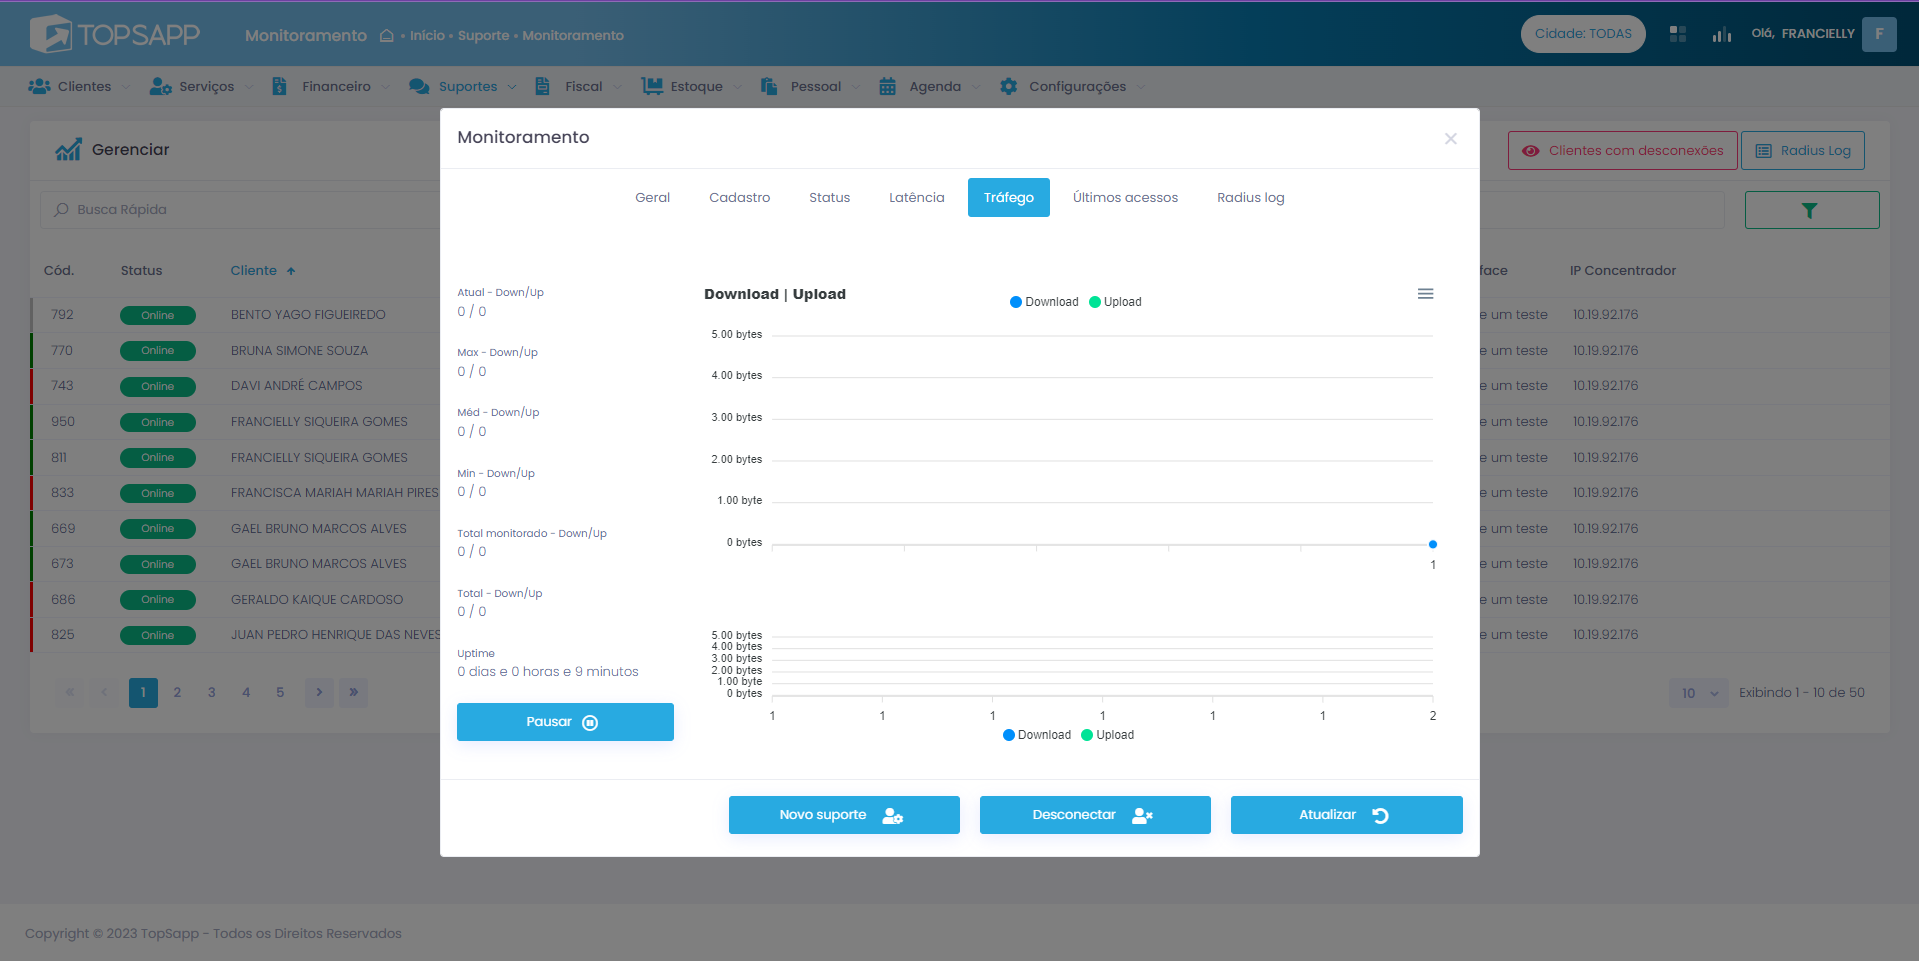Switch to the Latência tab

[x=916, y=198]
